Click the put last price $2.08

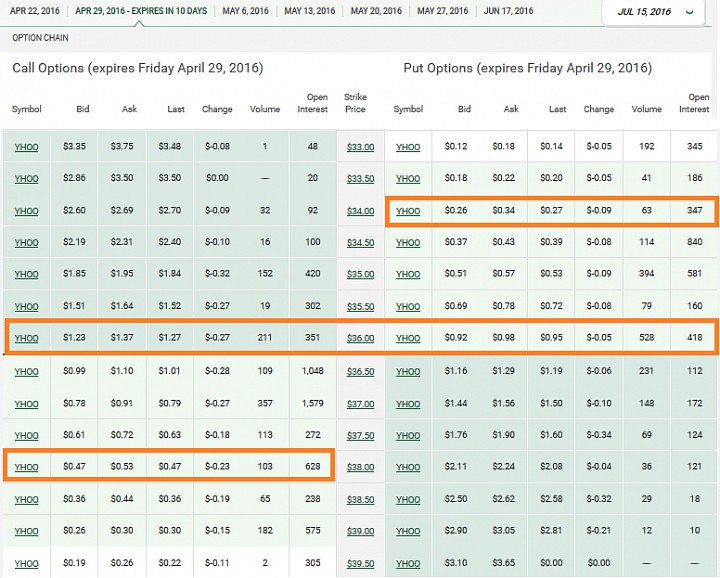tap(551, 466)
